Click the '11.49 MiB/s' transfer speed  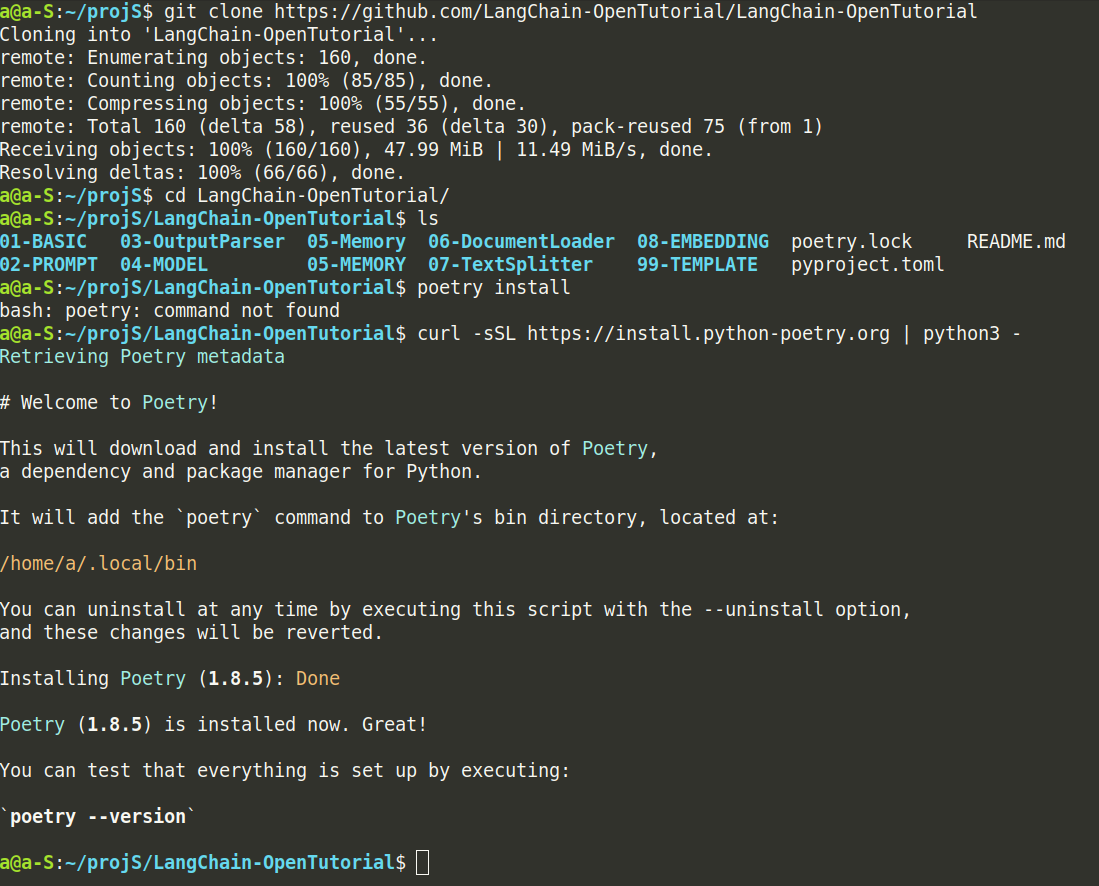[x=576, y=150]
